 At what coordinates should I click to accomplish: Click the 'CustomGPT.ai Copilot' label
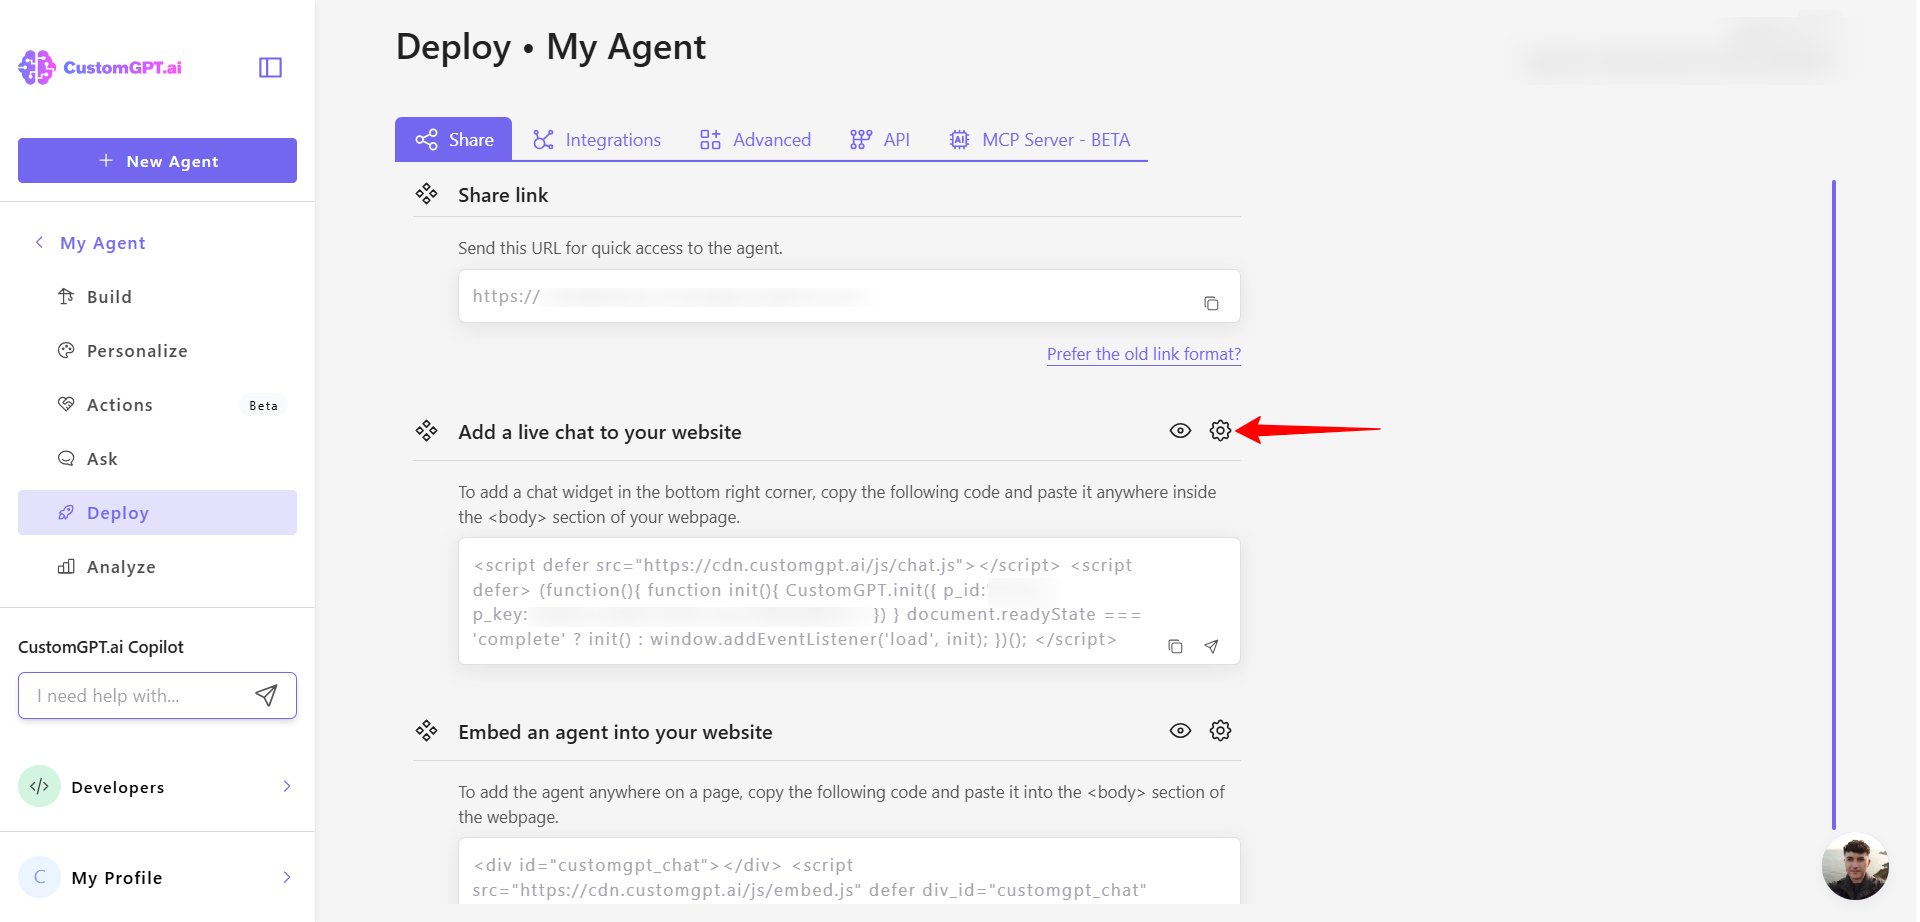[101, 647]
